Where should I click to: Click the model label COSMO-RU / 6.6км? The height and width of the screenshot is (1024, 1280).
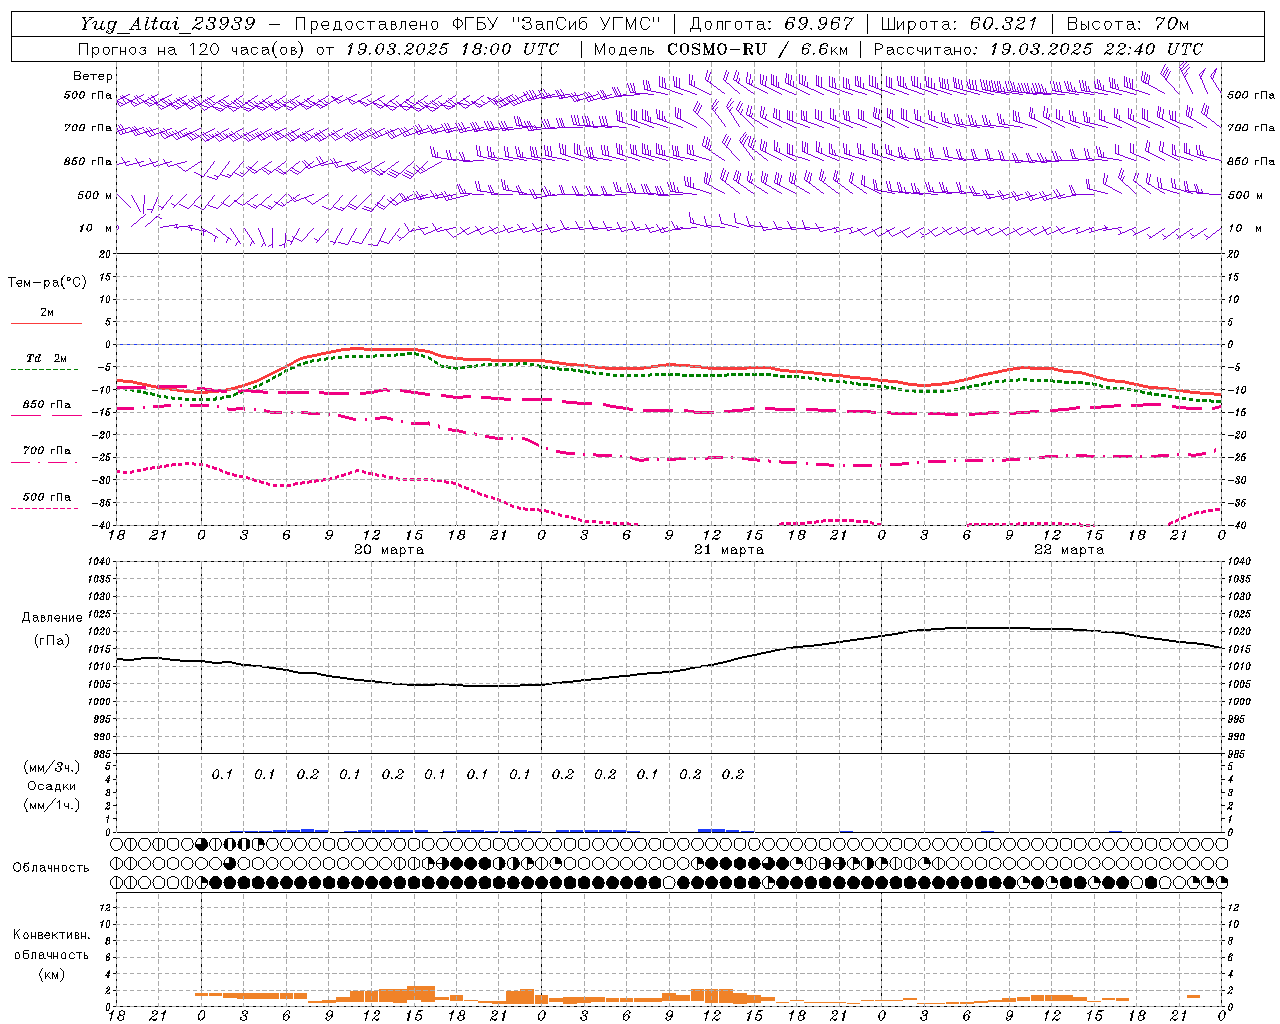click(x=757, y=49)
